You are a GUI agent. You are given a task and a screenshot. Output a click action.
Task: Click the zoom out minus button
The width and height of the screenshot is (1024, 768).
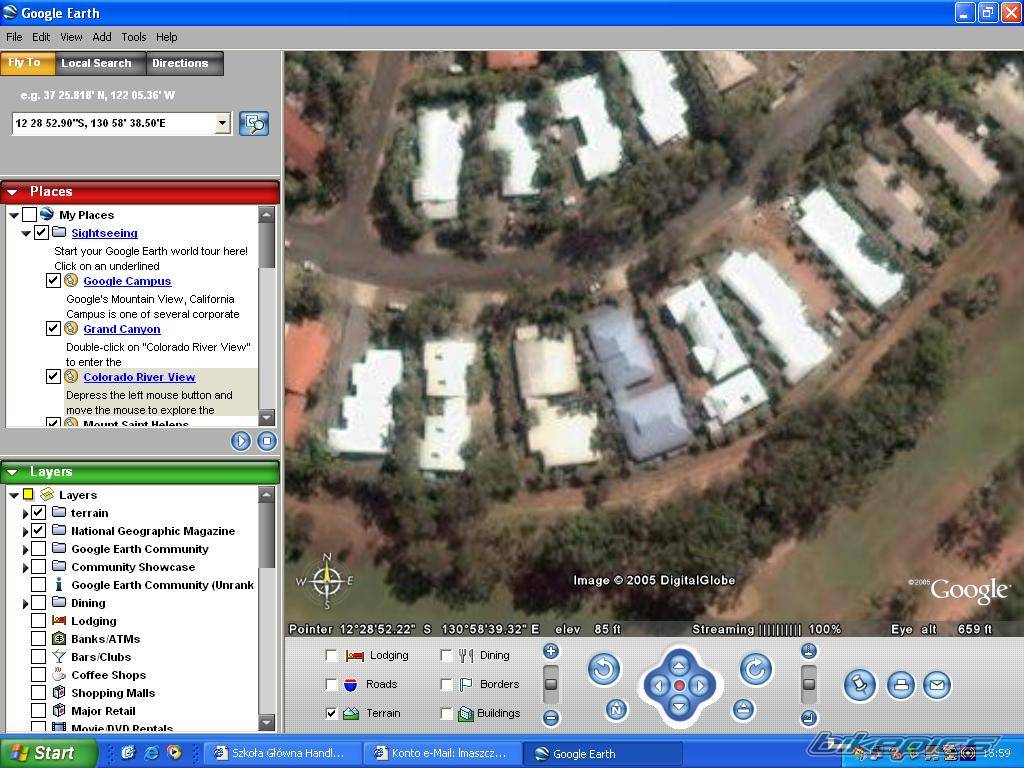[551, 718]
